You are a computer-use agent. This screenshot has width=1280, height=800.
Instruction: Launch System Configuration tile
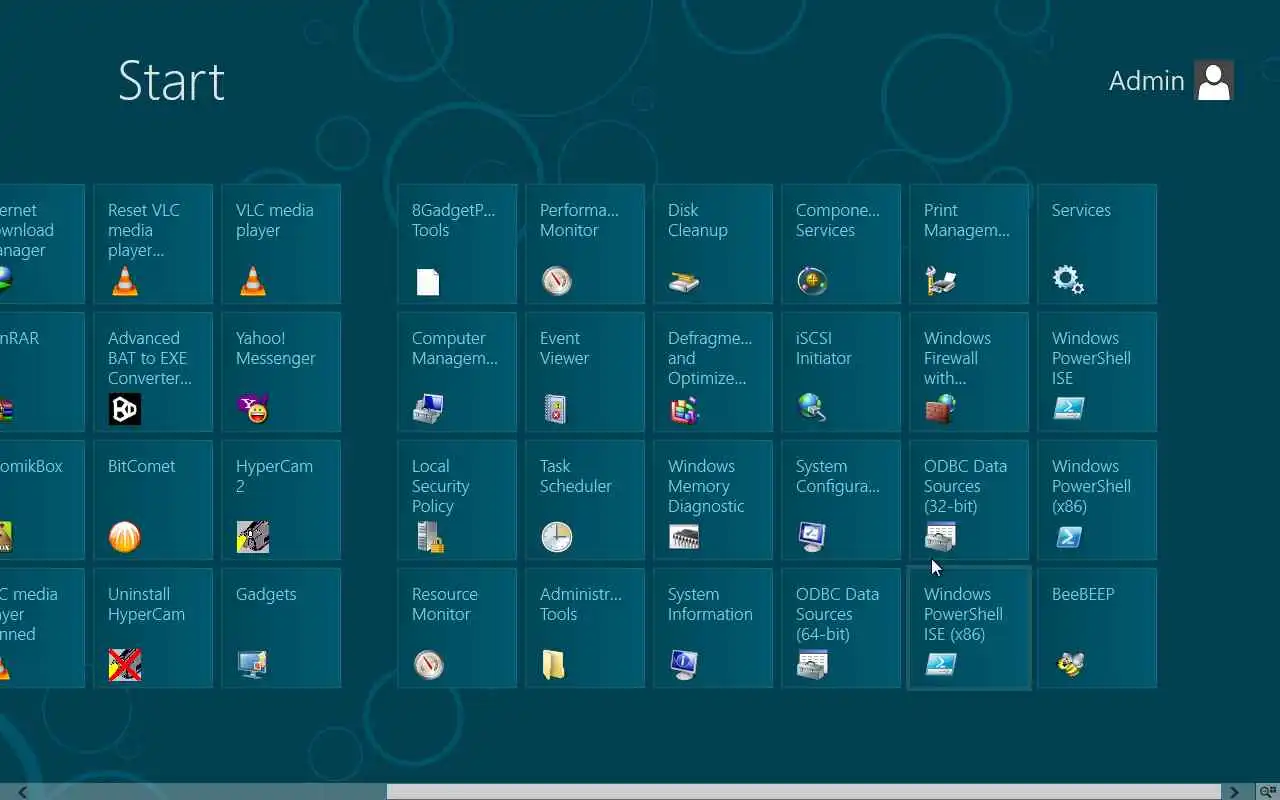841,500
